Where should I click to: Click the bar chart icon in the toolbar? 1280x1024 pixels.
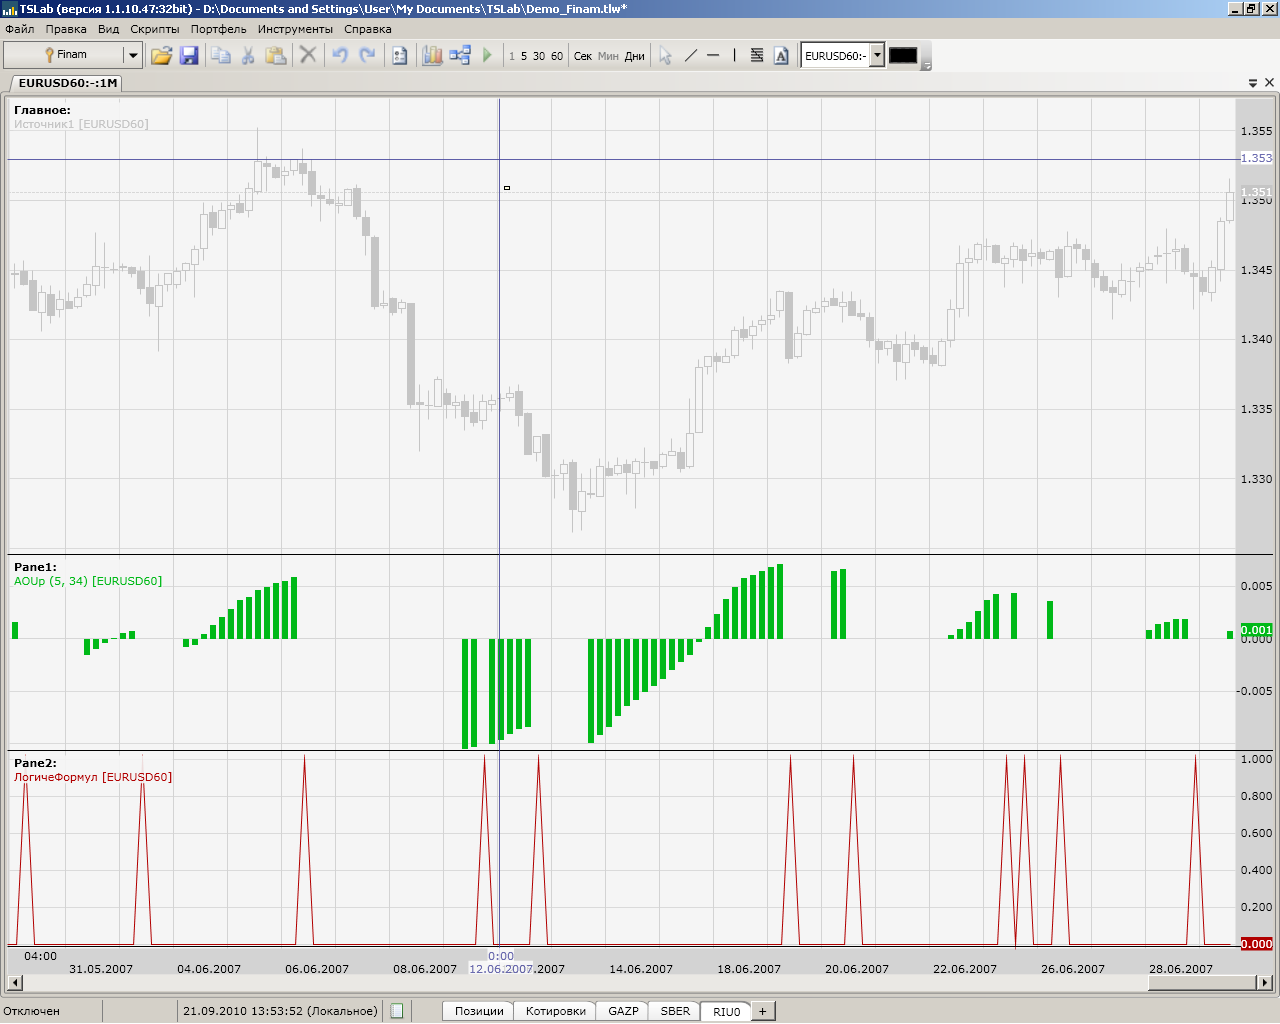432,56
